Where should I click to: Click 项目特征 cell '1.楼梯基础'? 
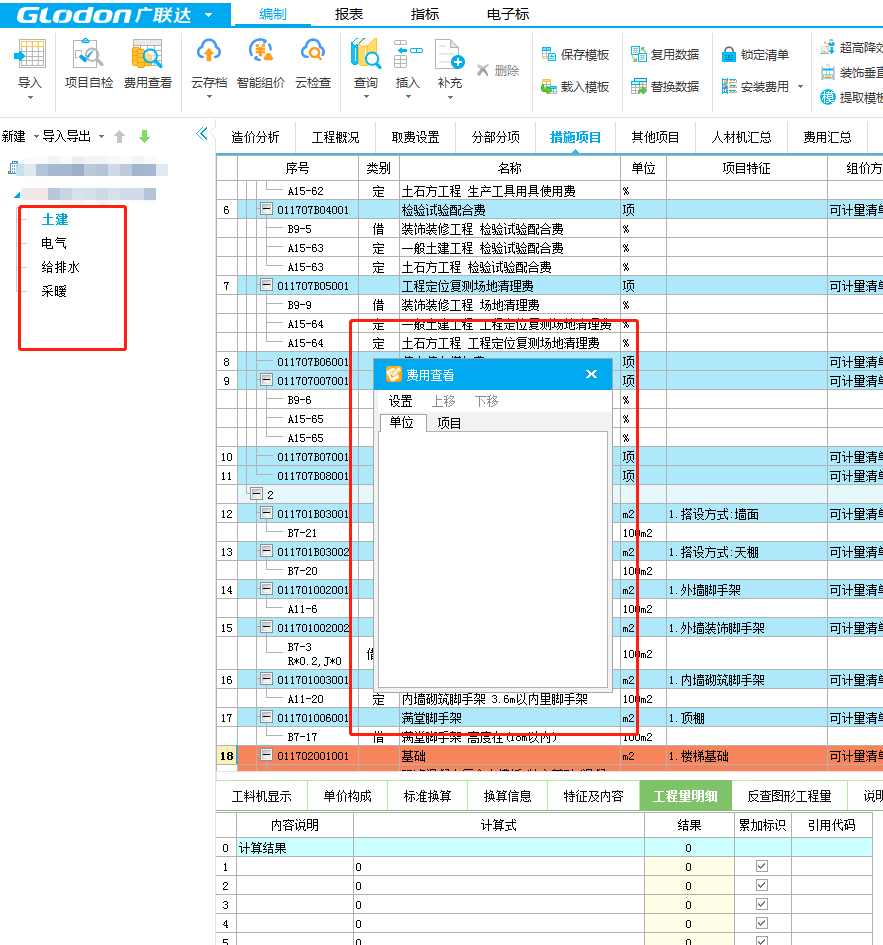(746, 756)
